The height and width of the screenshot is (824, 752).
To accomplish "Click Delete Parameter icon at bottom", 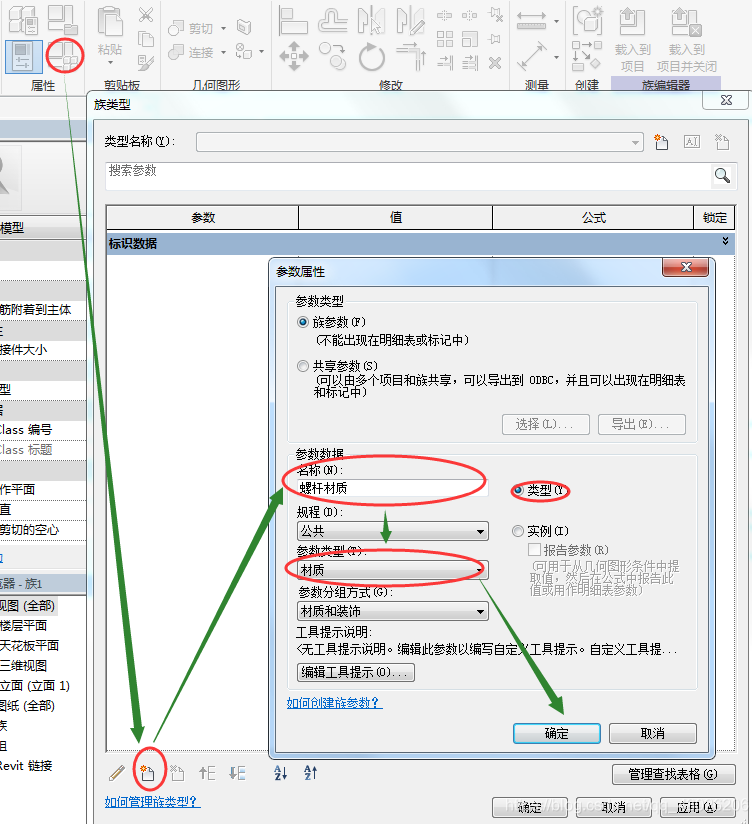I will coord(177,773).
